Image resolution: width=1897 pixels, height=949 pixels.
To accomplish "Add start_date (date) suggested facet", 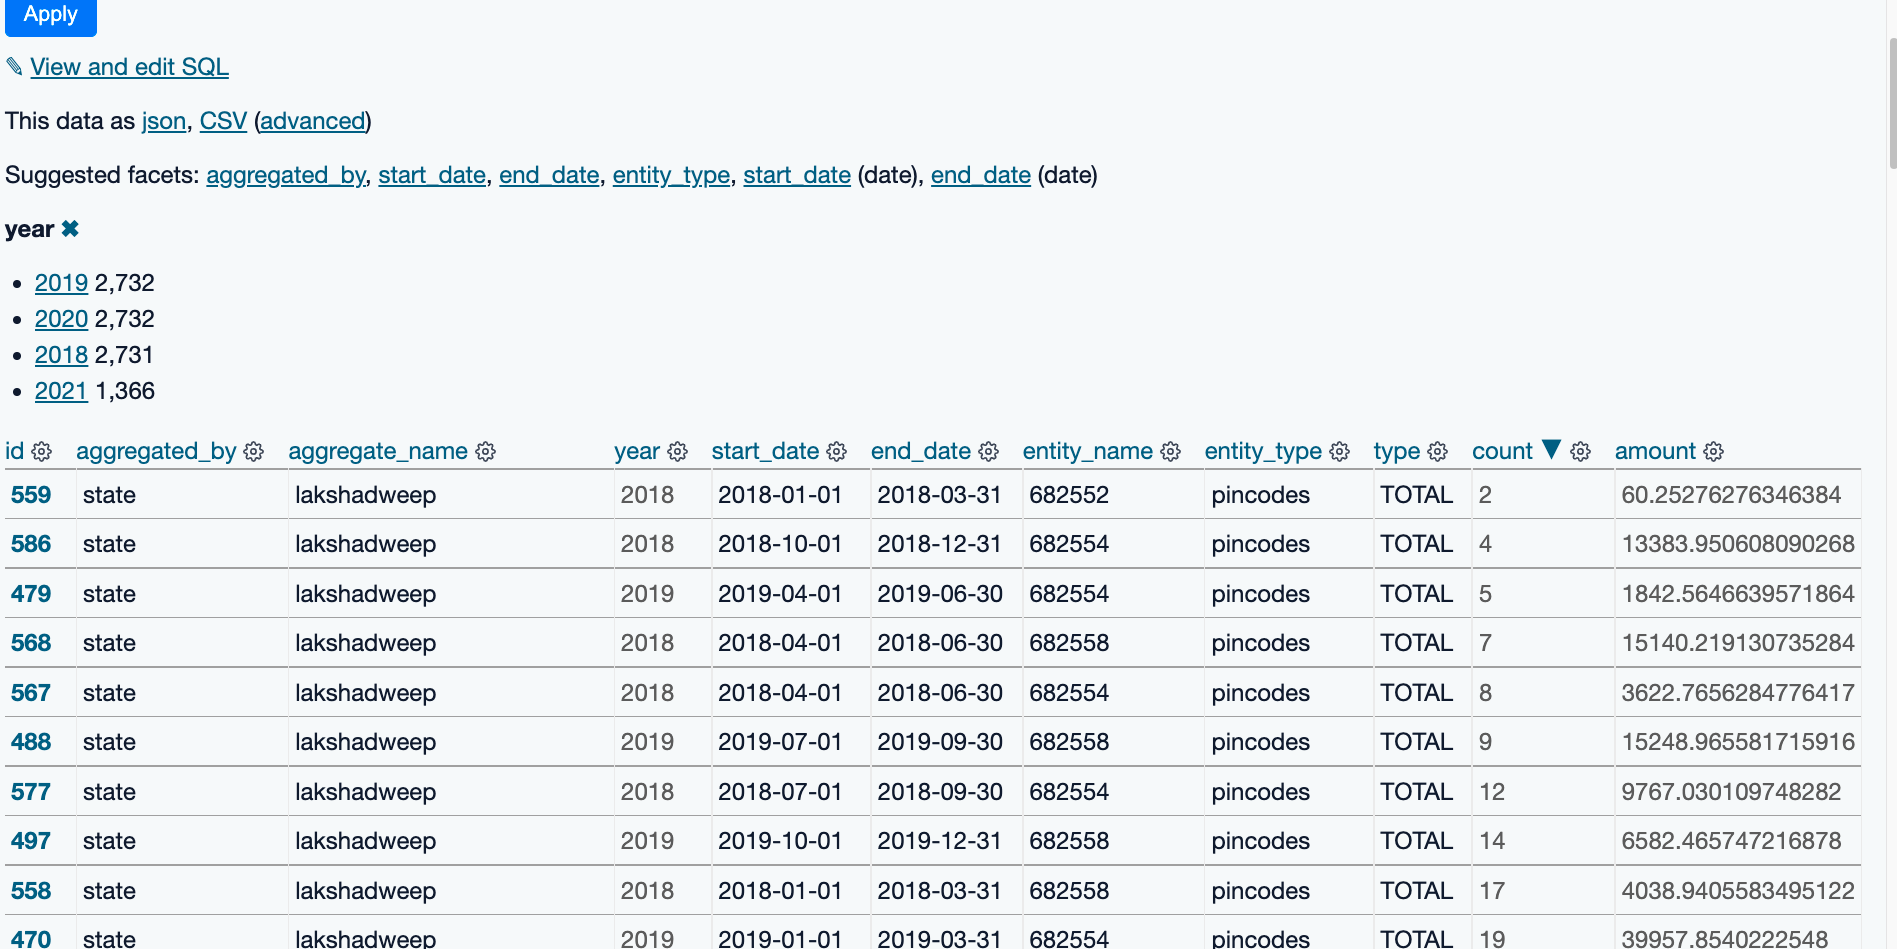I will click(797, 175).
